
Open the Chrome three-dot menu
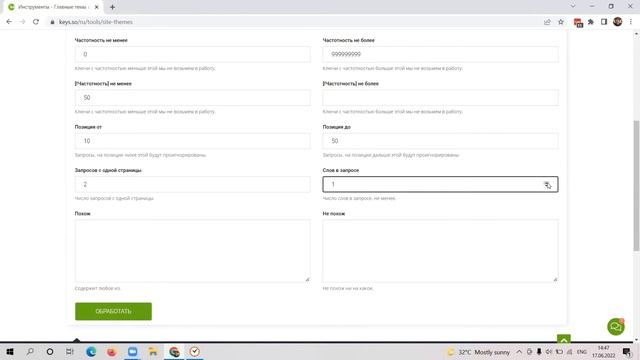click(631, 22)
